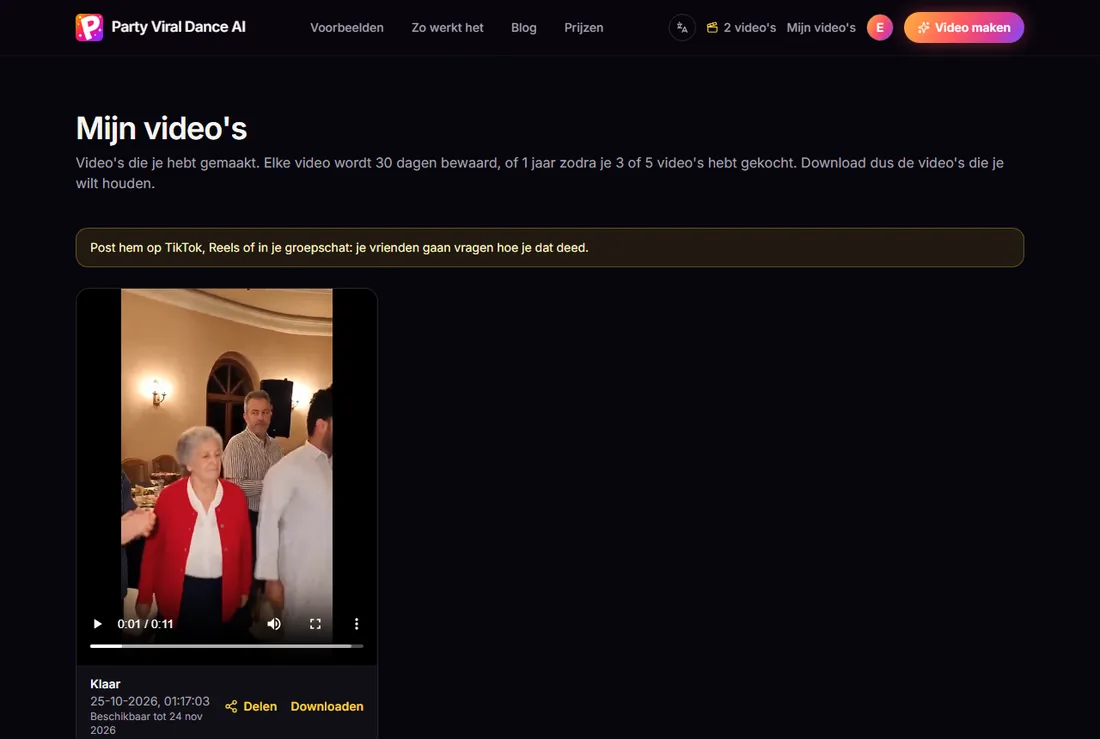
Task: Open the Blog page
Action: pyautogui.click(x=523, y=27)
